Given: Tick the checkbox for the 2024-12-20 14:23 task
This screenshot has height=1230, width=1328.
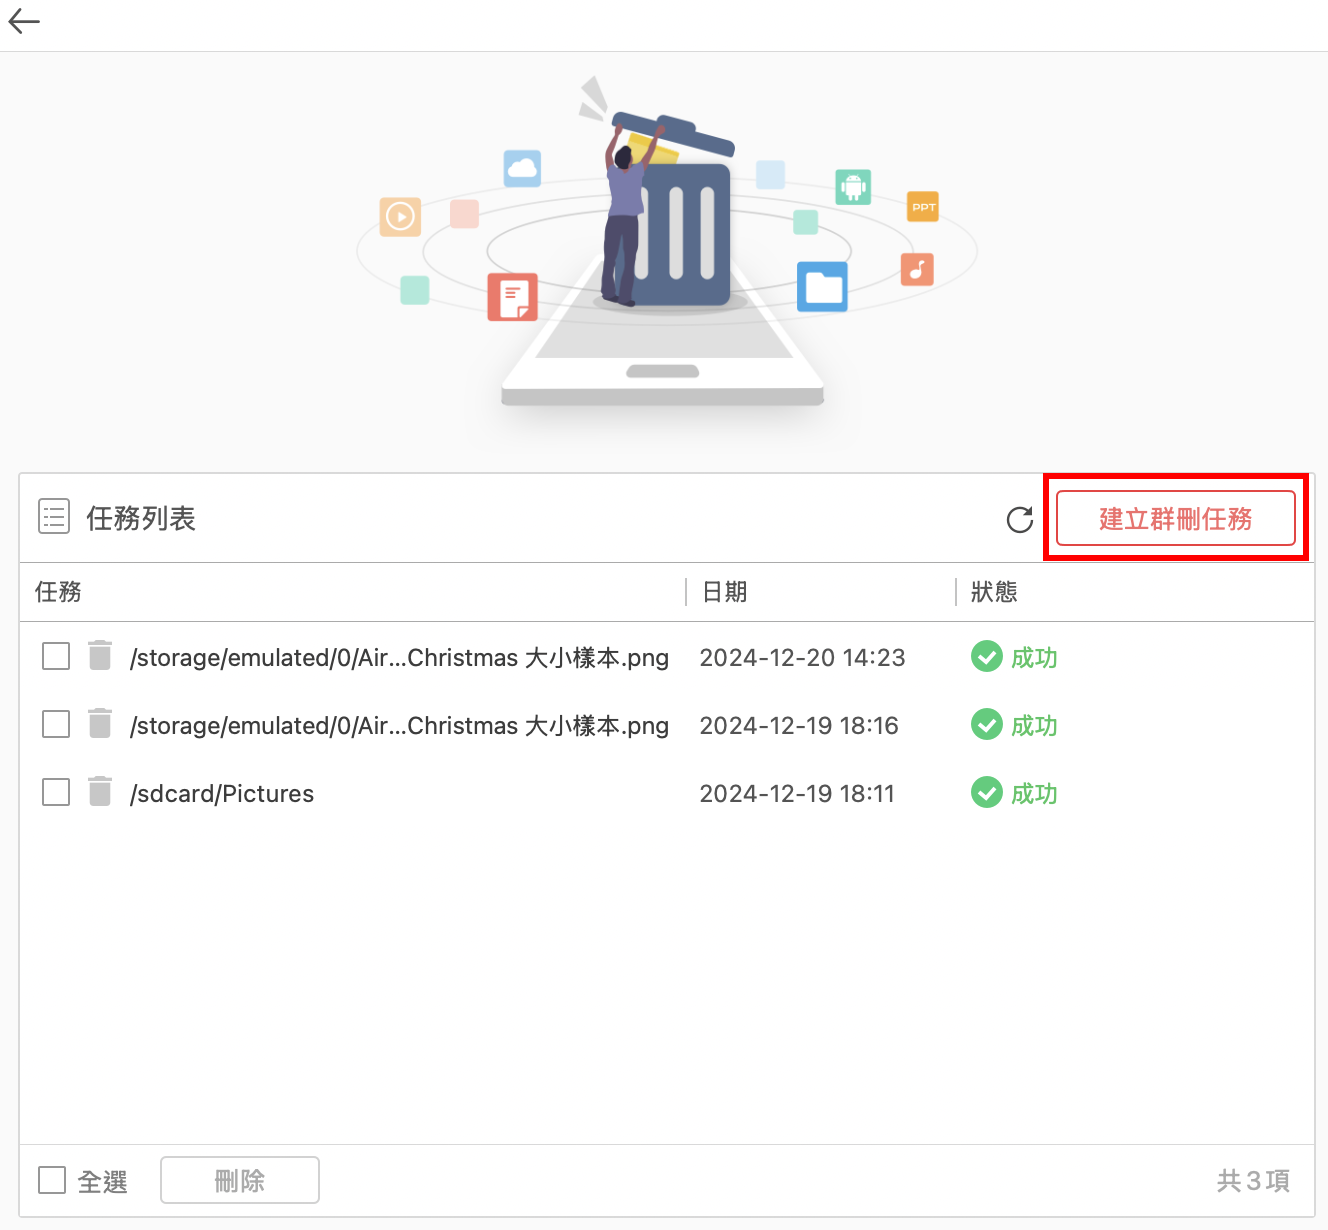Looking at the screenshot, I should (56, 657).
